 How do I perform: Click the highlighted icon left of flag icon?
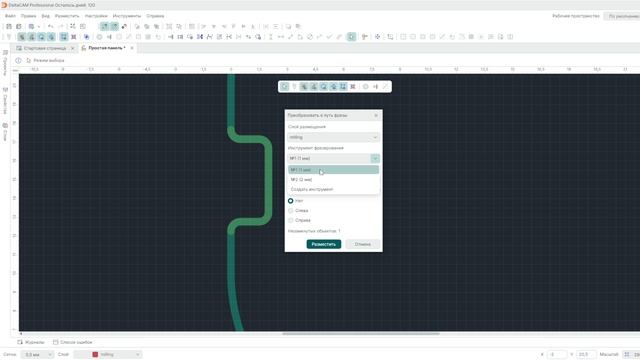click(x=351, y=37)
